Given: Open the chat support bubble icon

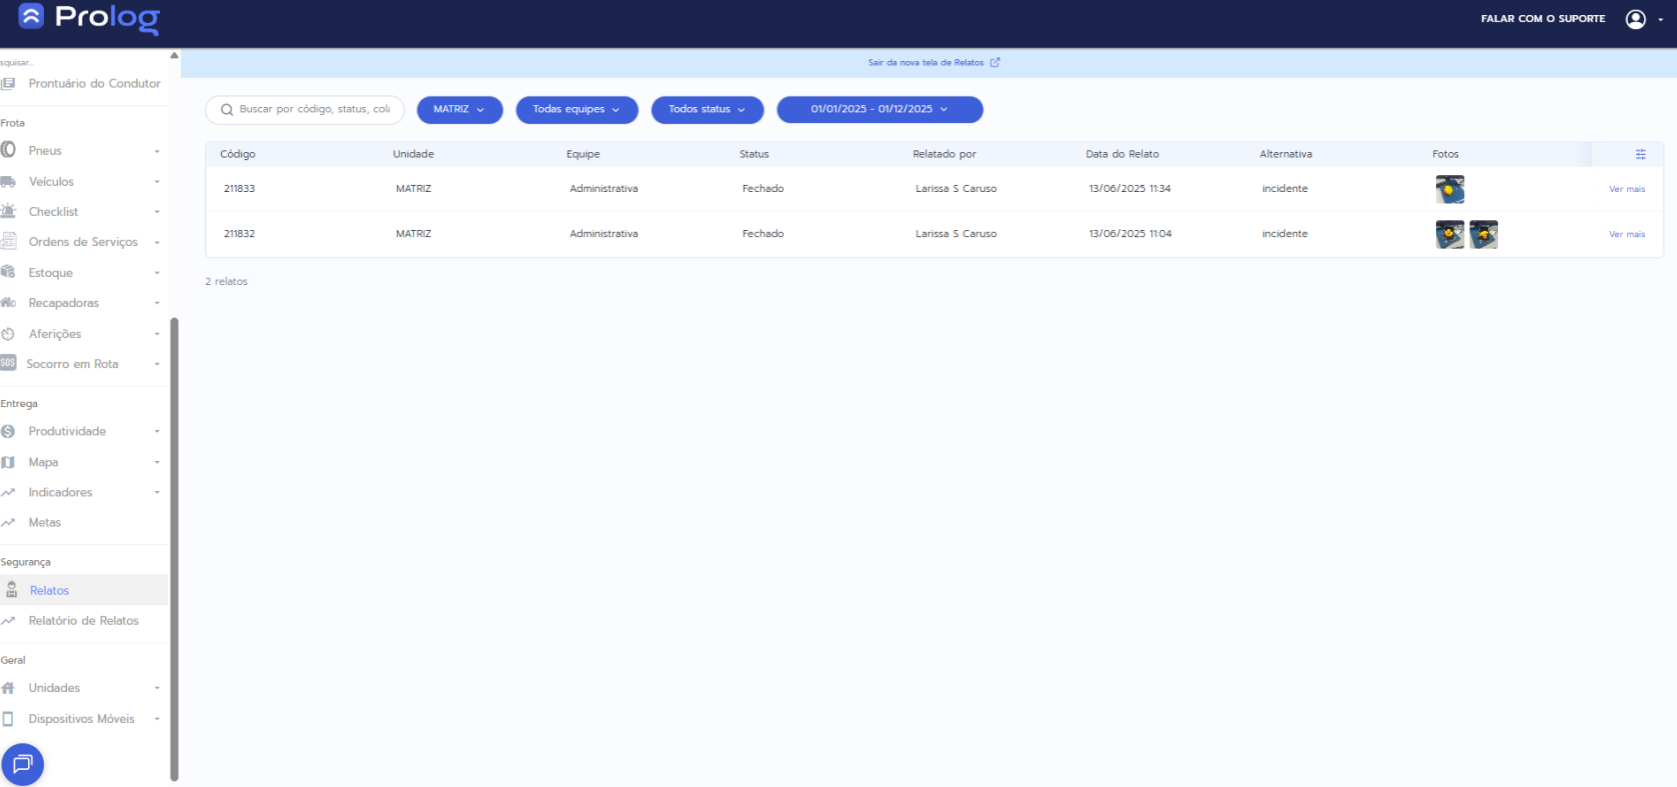Looking at the screenshot, I should pyautogui.click(x=22, y=764).
